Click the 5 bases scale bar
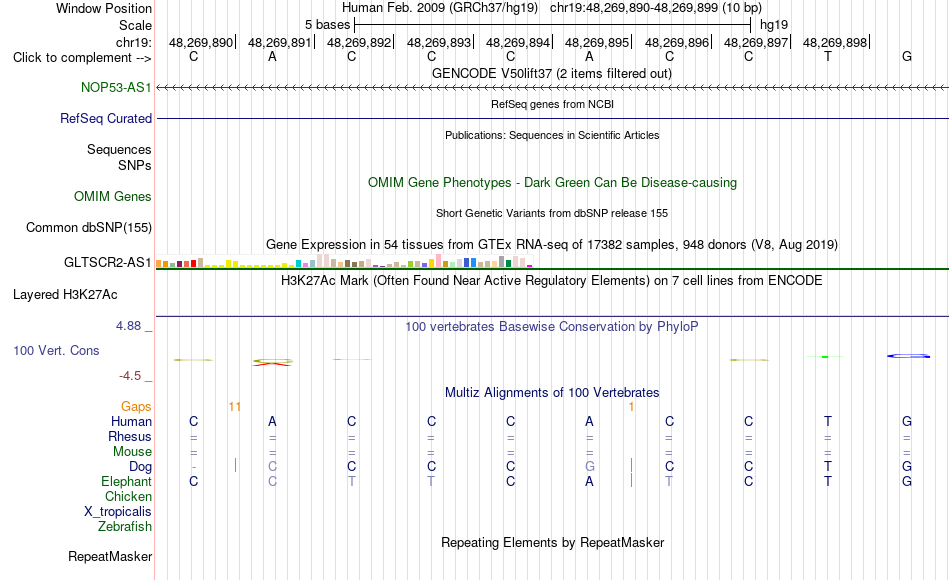This screenshot has height=580, width=950. click(552, 25)
